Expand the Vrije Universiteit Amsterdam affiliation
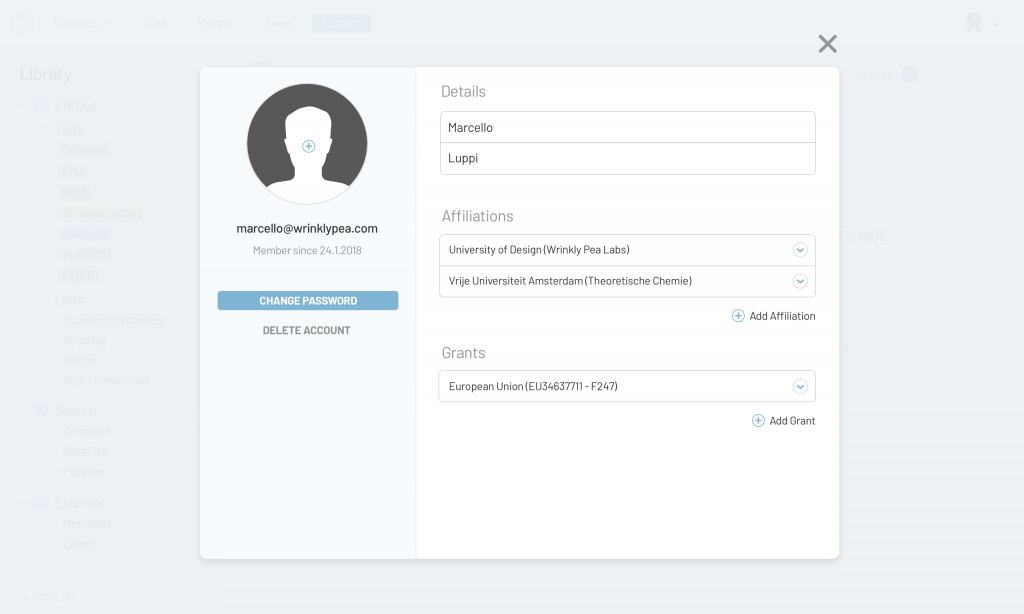Screen dimensions: 1024x614 (800, 281)
